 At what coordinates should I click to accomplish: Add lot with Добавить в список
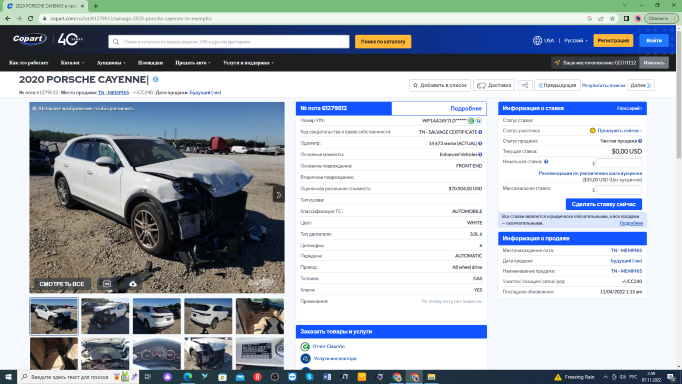click(x=440, y=85)
